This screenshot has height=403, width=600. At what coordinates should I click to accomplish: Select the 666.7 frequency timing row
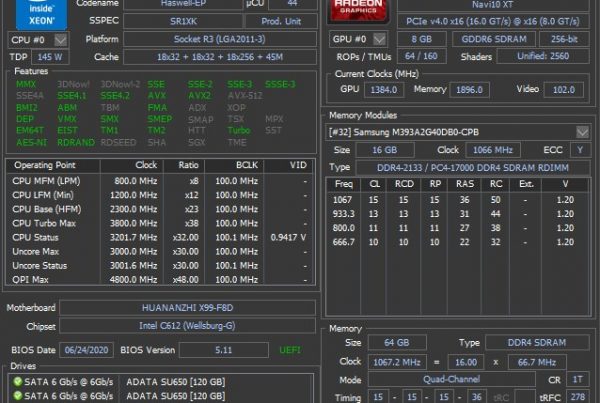click(x=457, y=242)
